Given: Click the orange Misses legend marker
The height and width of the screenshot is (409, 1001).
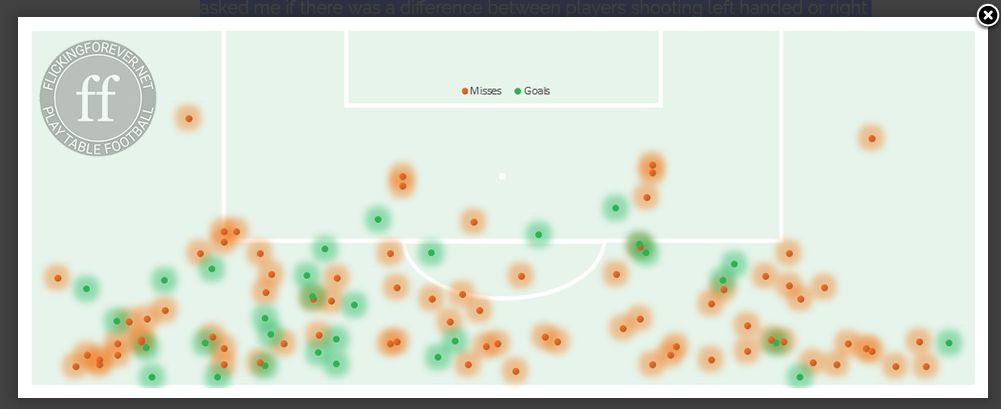Looking at the screenshot, I should pos(465,91).
